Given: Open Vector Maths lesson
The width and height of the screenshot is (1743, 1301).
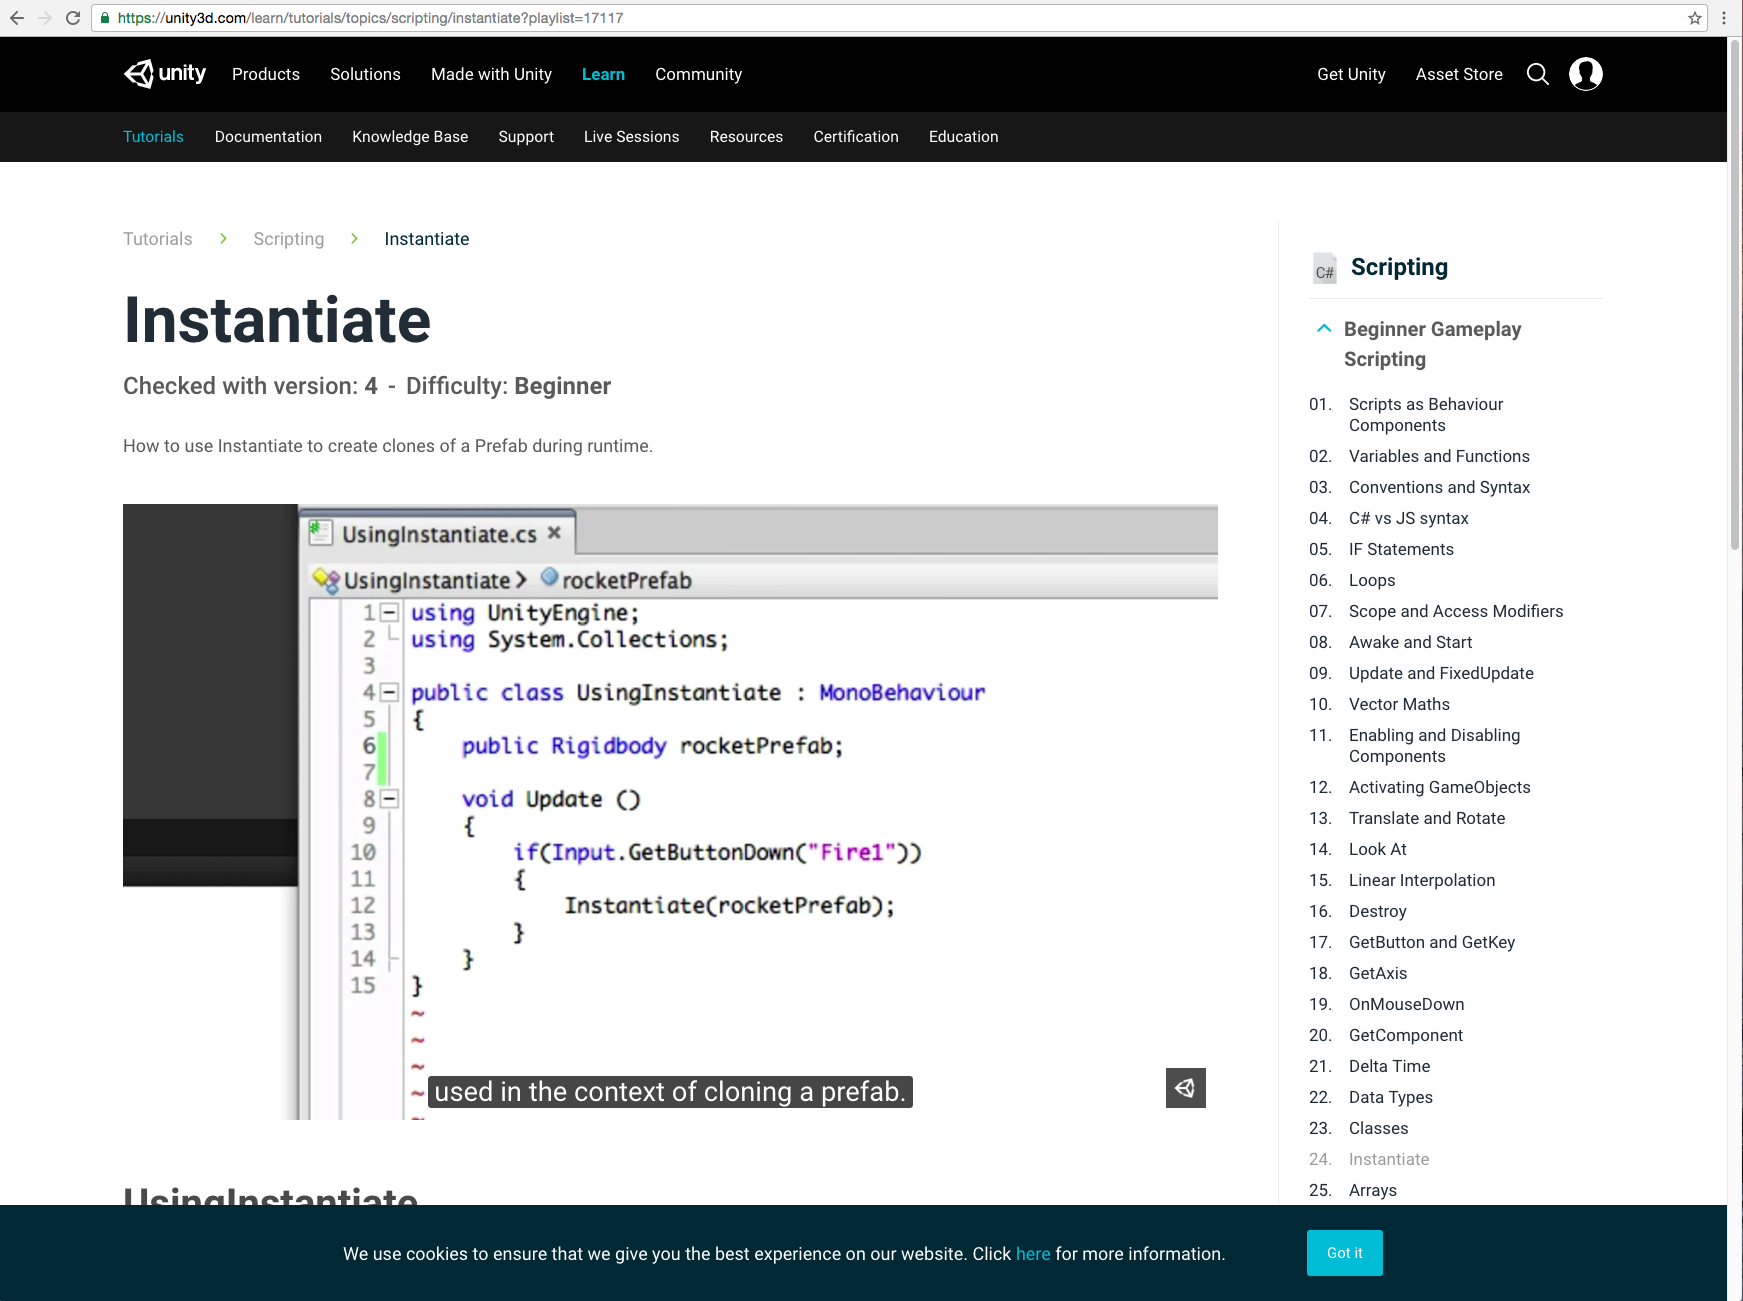Looking at the screenshot, I should click(x=1399, y=704).
